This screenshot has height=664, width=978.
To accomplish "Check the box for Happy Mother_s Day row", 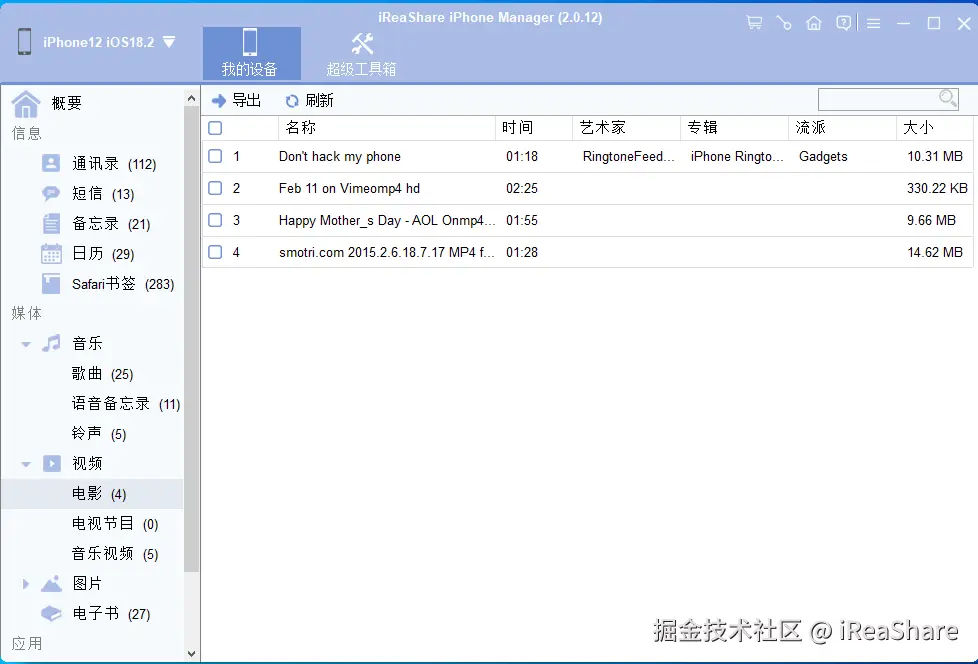I will (x=215, y=219).
